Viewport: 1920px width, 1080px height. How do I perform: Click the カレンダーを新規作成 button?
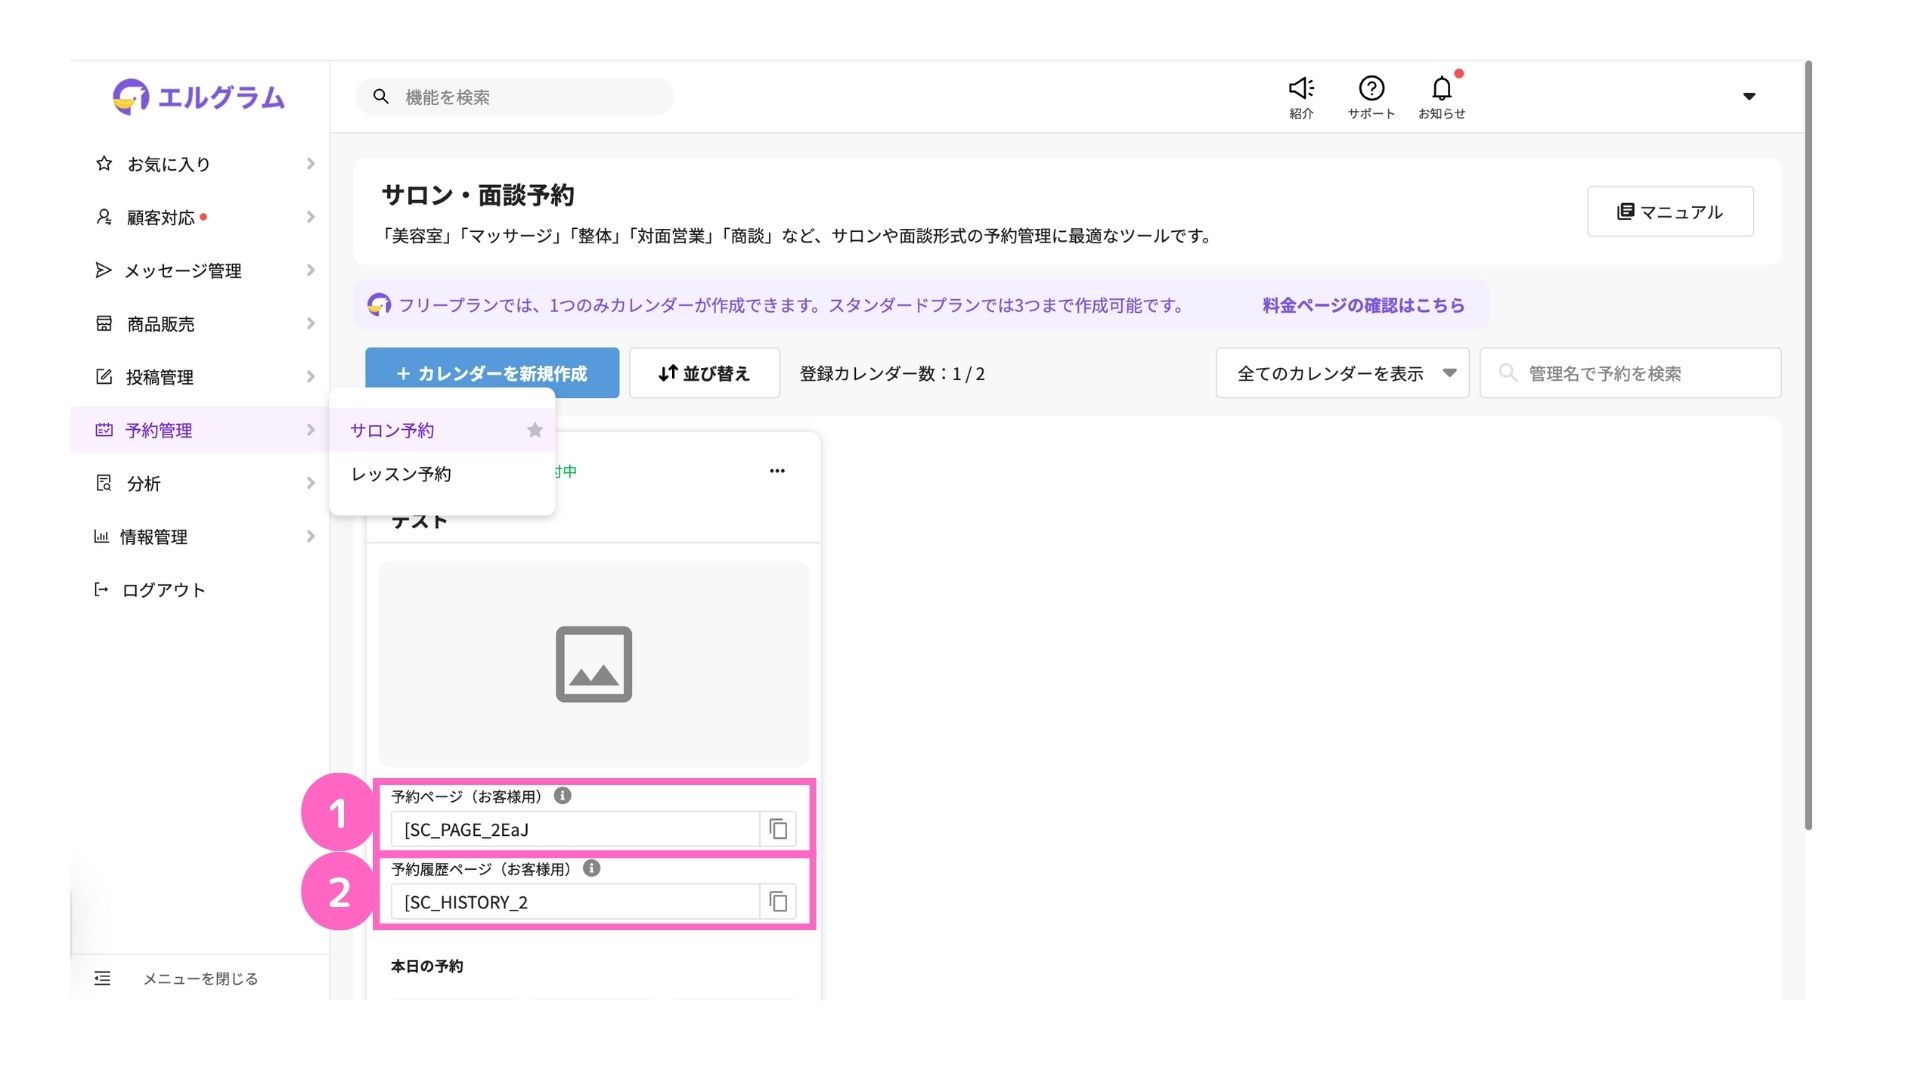[x=492, y=373]
